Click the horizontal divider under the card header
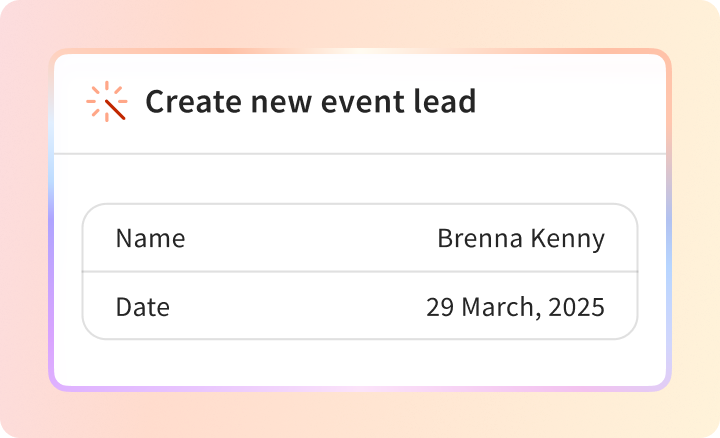This screenshot has height=438, width=720. point(360,154)
